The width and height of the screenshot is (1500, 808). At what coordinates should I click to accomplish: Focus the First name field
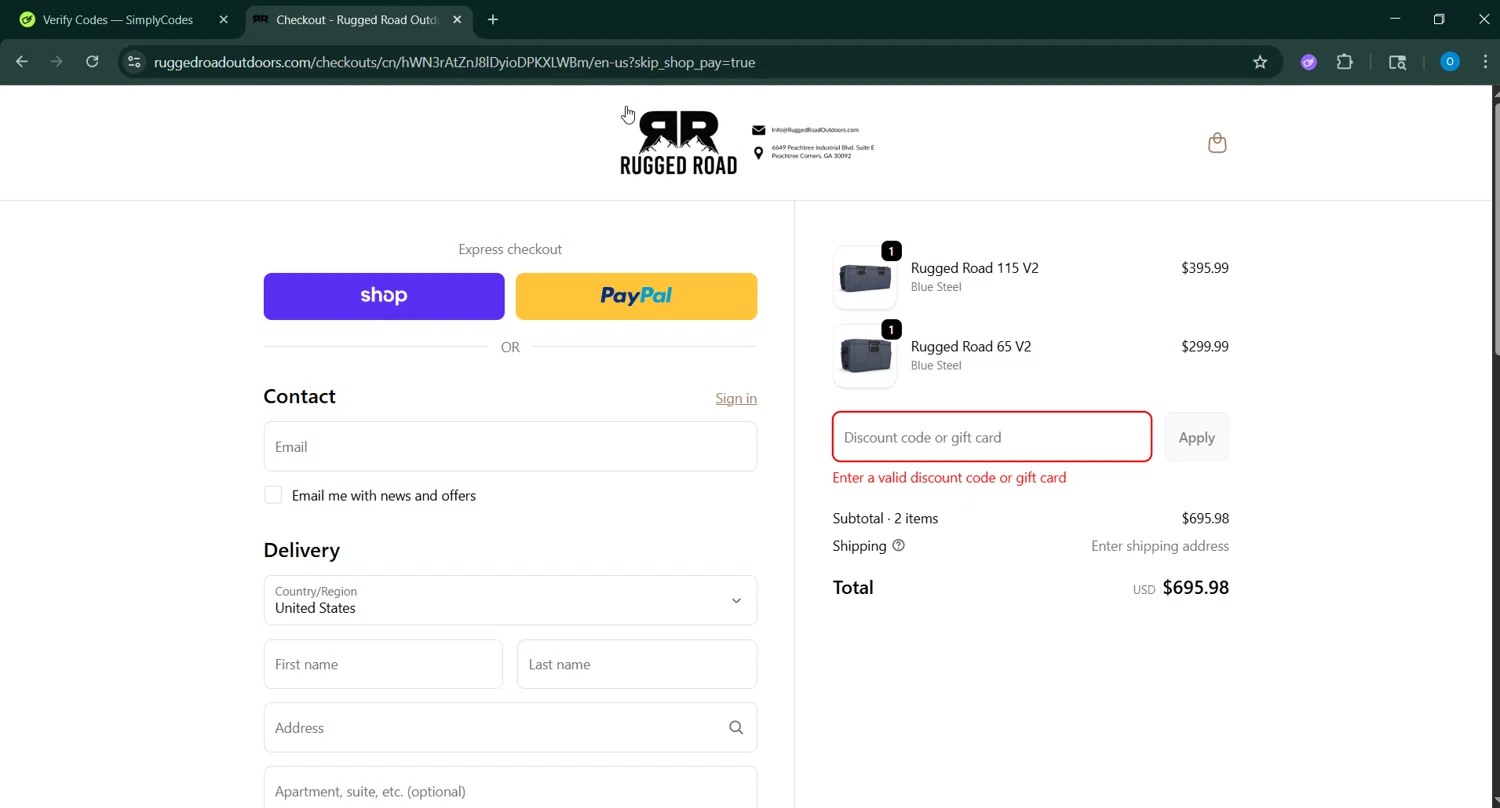click(x=383, y=664)
